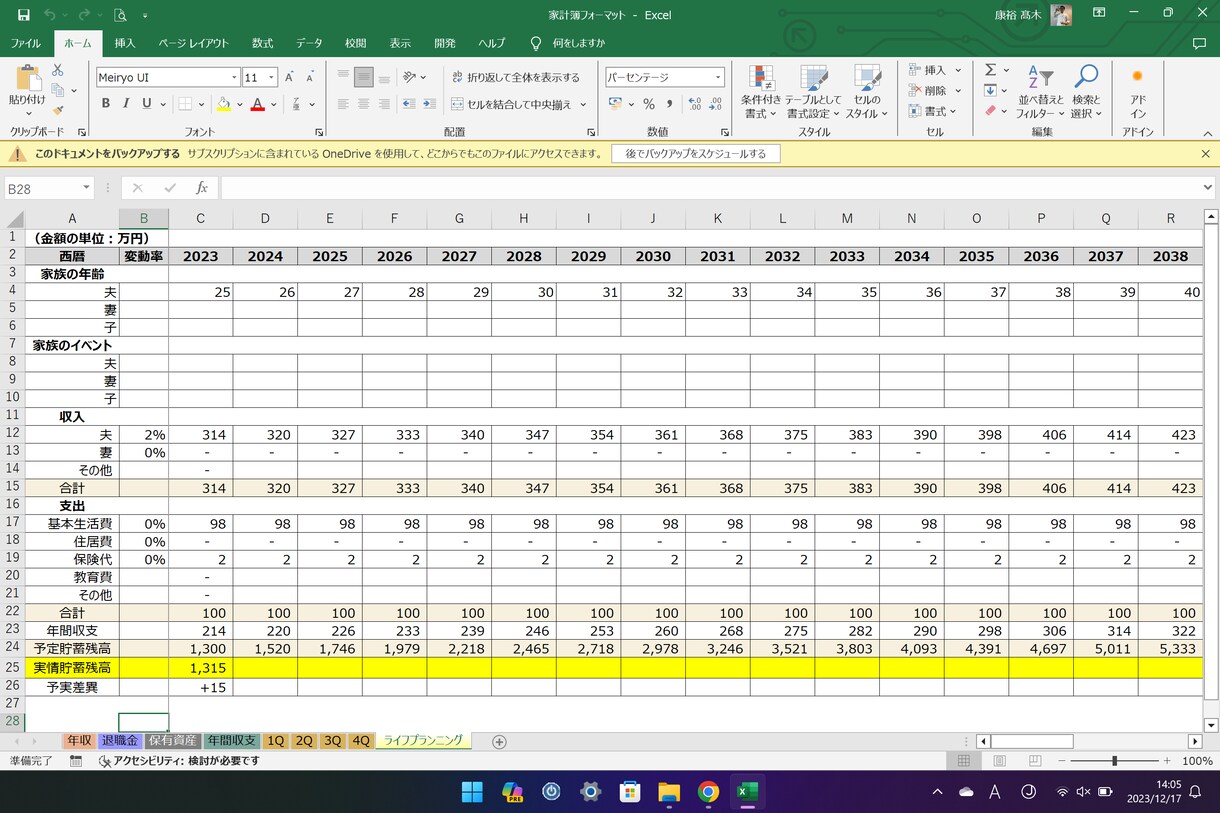Open the 数式 ribbon tab

[x=262, y=43]
